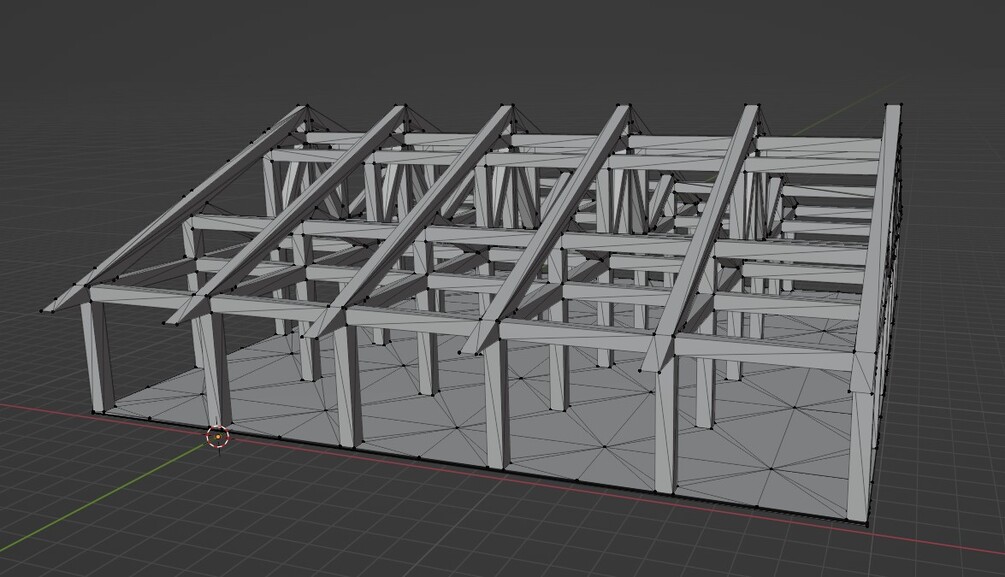Select the tall end wall on the right

pyautogui.click(x=873, y=314)
